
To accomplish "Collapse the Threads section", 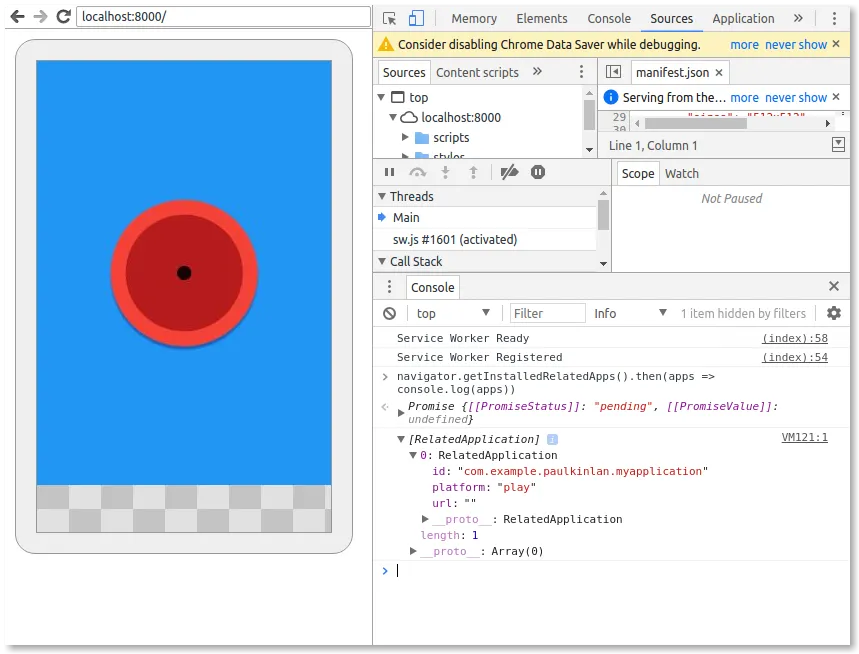I will point(382,197).
